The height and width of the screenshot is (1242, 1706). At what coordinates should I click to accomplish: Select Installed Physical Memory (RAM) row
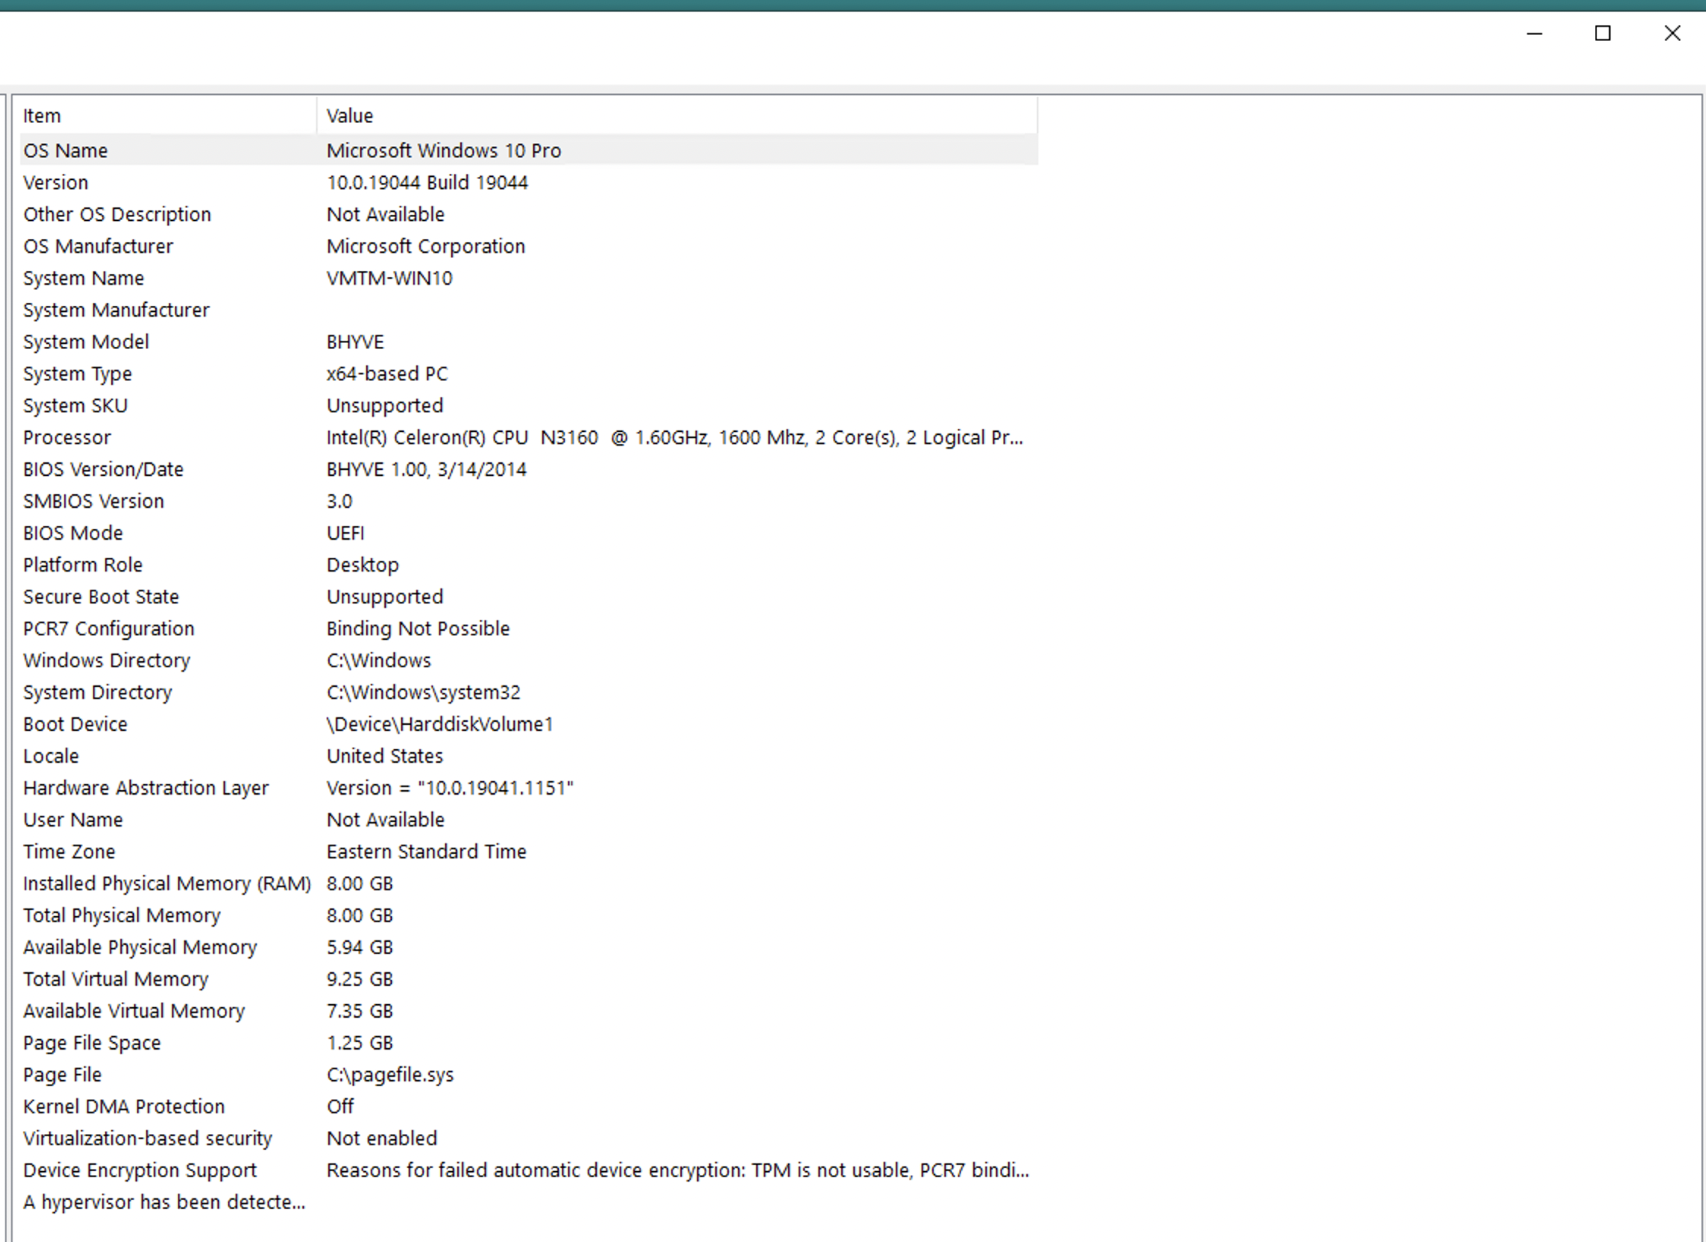pyautogui.click(x=528, y=884)
